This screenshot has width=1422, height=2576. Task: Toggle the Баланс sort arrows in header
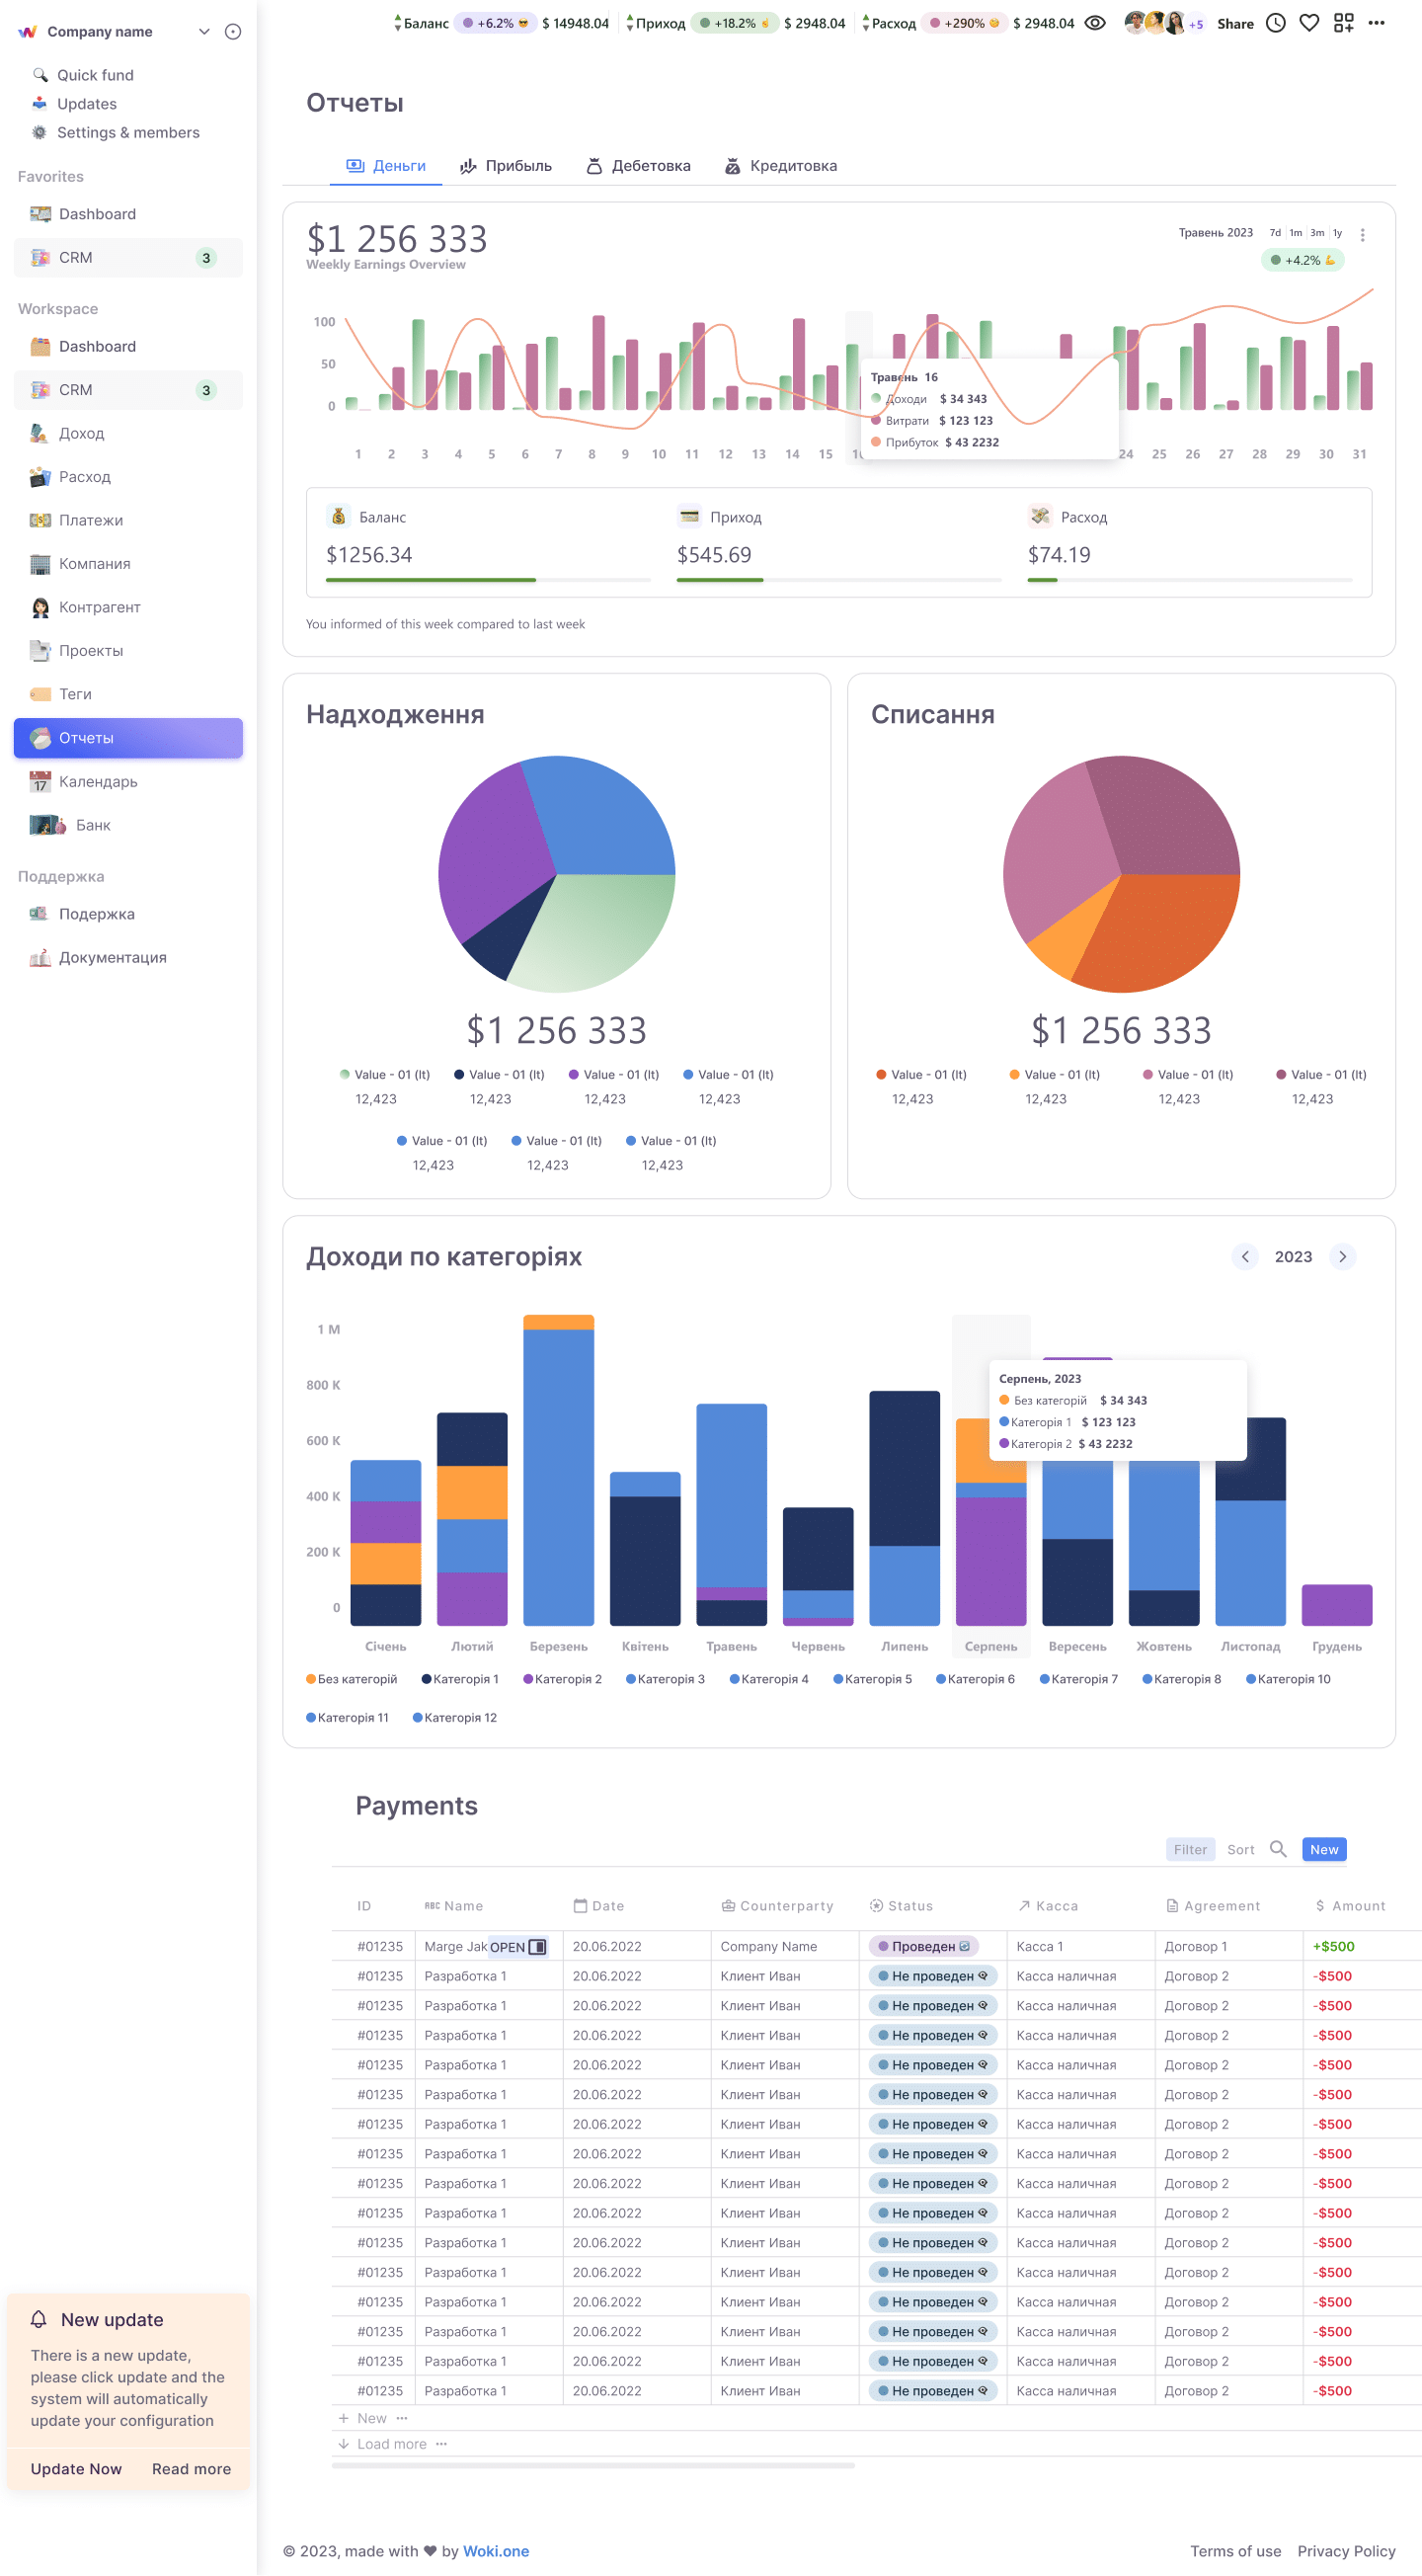pos(397,23)
